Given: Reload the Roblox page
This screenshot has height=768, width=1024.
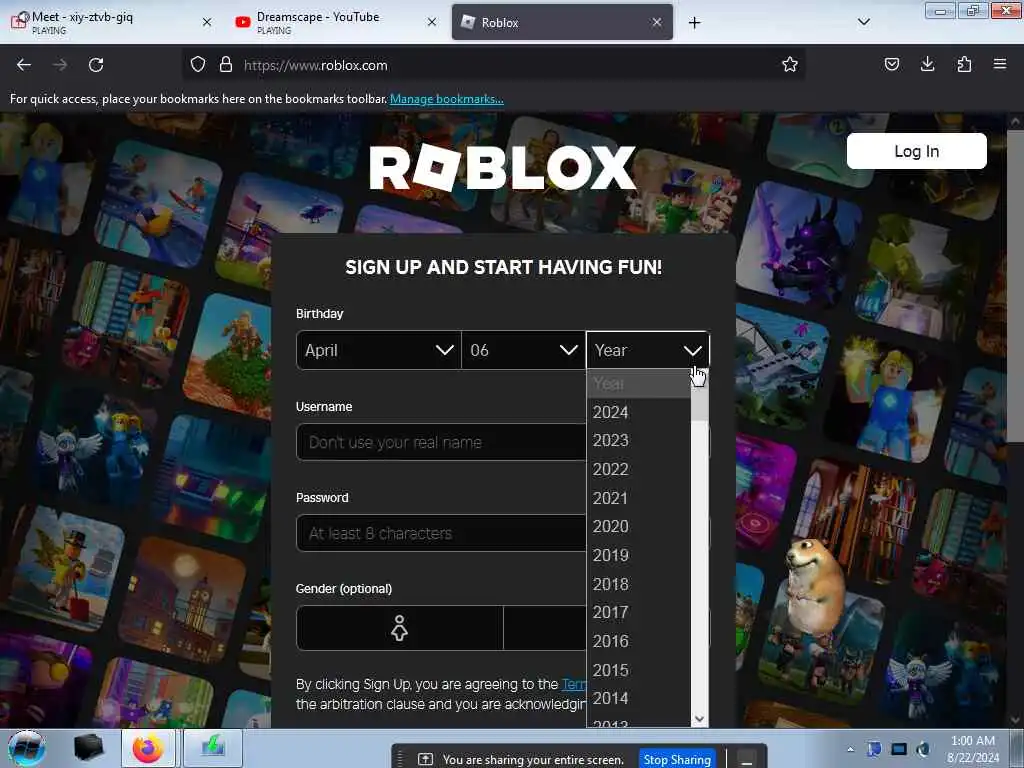Looking at the screenshot, I should click(x=96, y=65).
